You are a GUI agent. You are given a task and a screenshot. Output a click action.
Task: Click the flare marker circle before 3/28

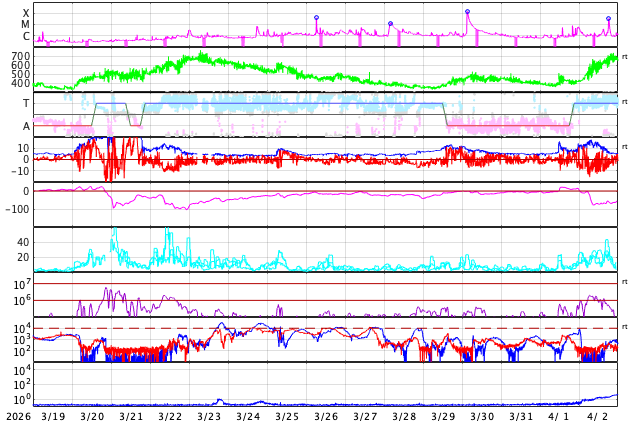pos(390,24)
